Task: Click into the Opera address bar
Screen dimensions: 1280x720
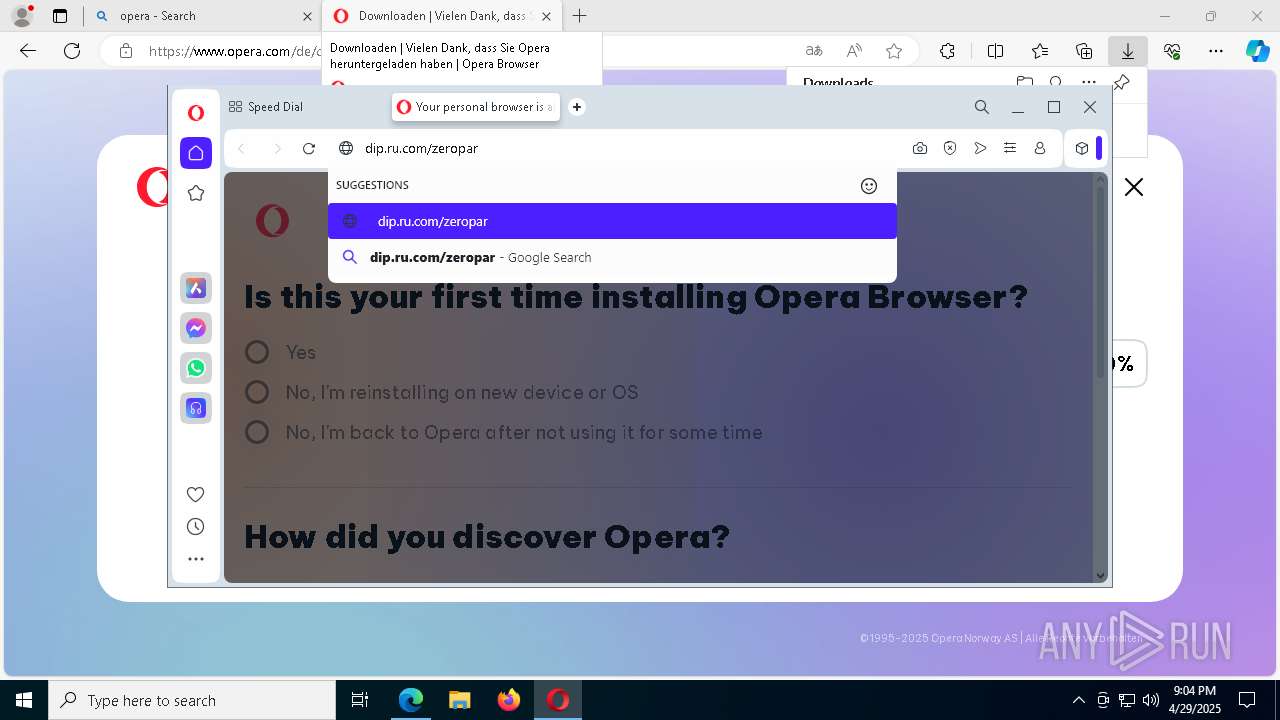Action: 620,148
